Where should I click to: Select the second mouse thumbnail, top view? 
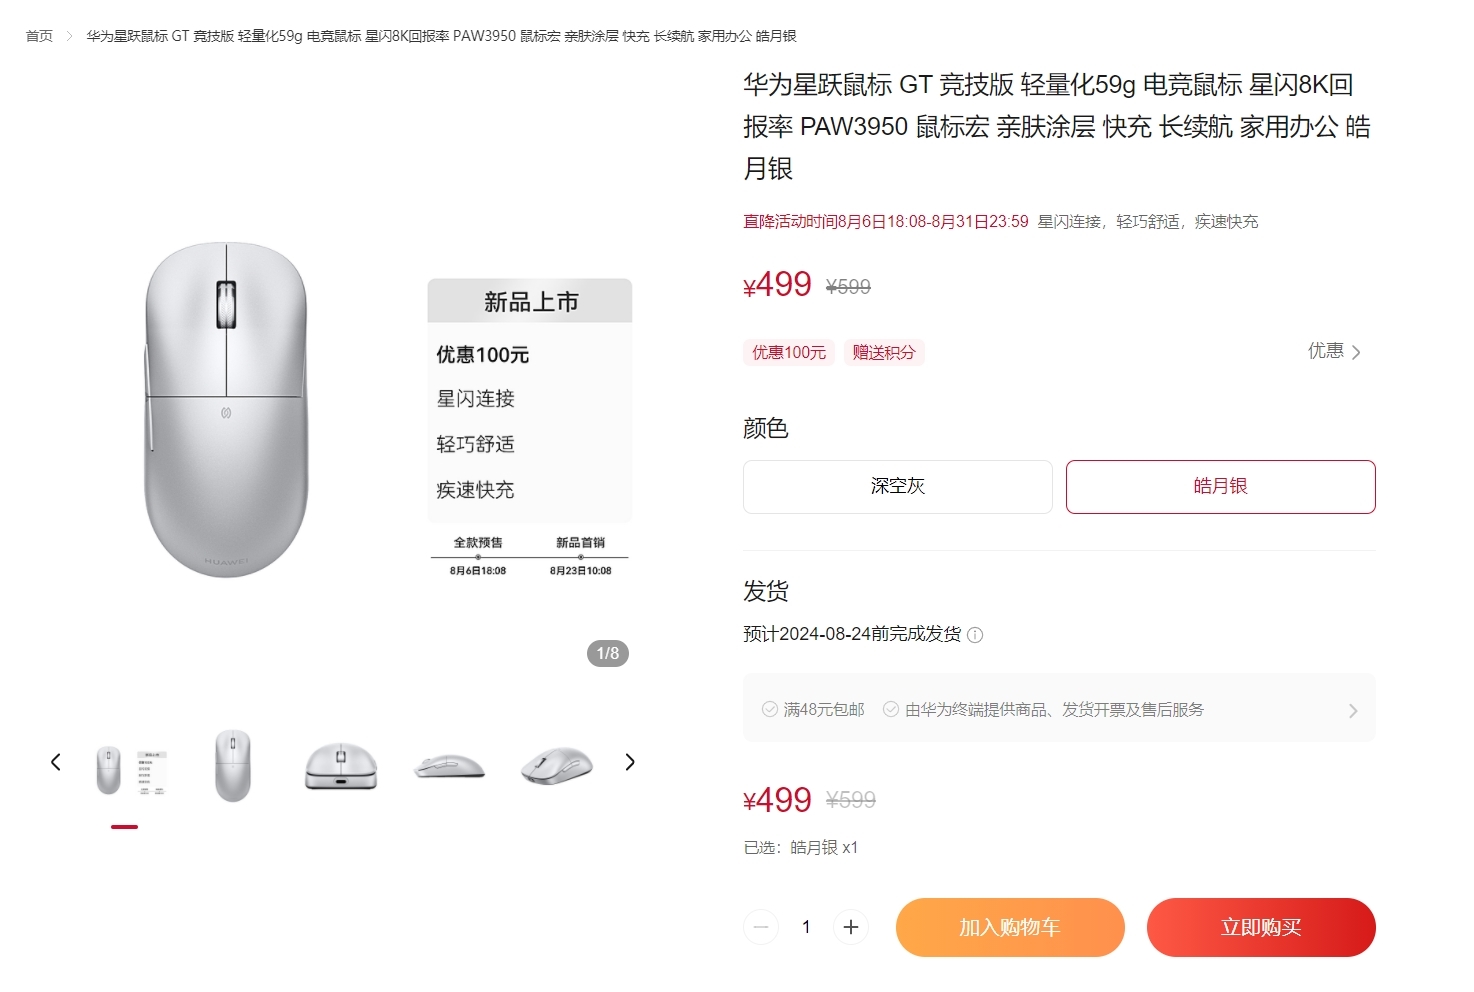pos(233,765)
